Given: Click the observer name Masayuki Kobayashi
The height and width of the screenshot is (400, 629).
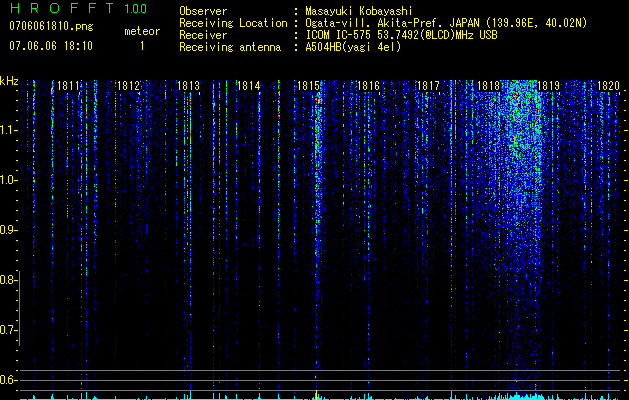Looking at the screenshot, I should [359, 11].
